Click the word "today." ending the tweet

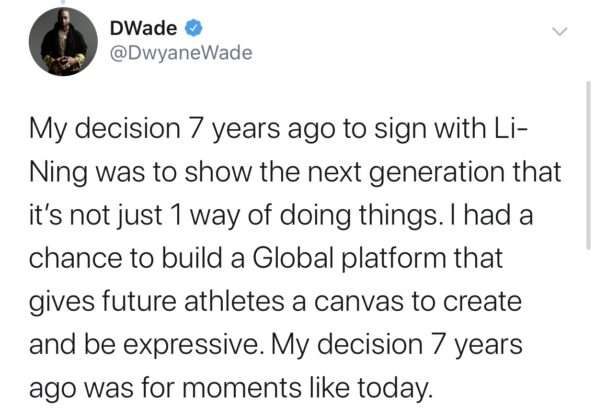395,389
